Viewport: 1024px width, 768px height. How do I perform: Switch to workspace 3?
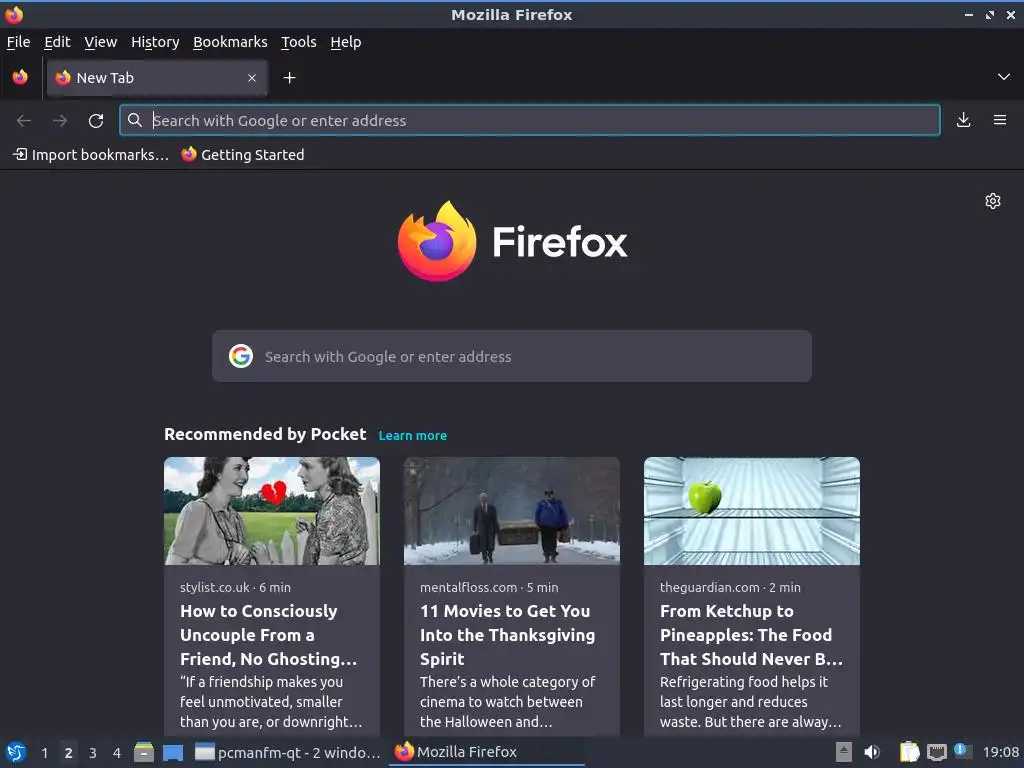[x=93, y=753]
